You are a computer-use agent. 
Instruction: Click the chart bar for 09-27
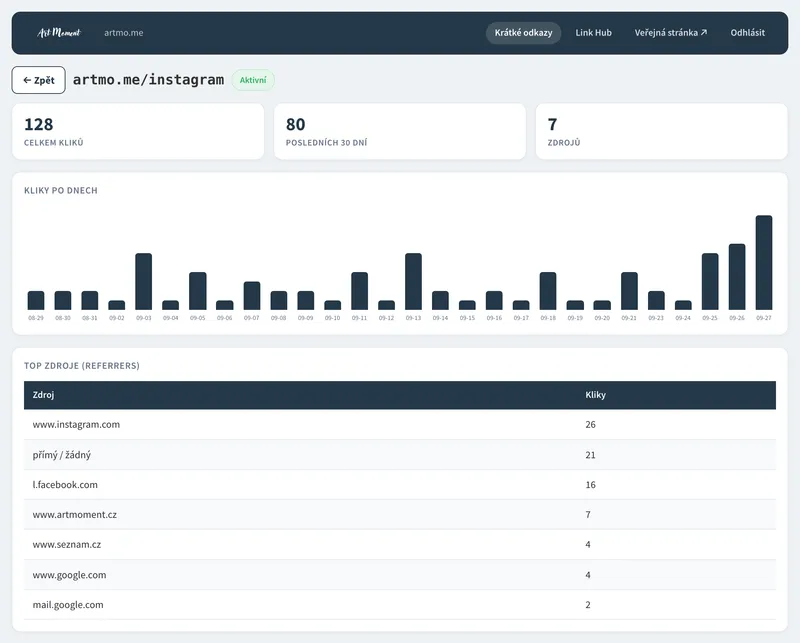click(x=764, y=263)
